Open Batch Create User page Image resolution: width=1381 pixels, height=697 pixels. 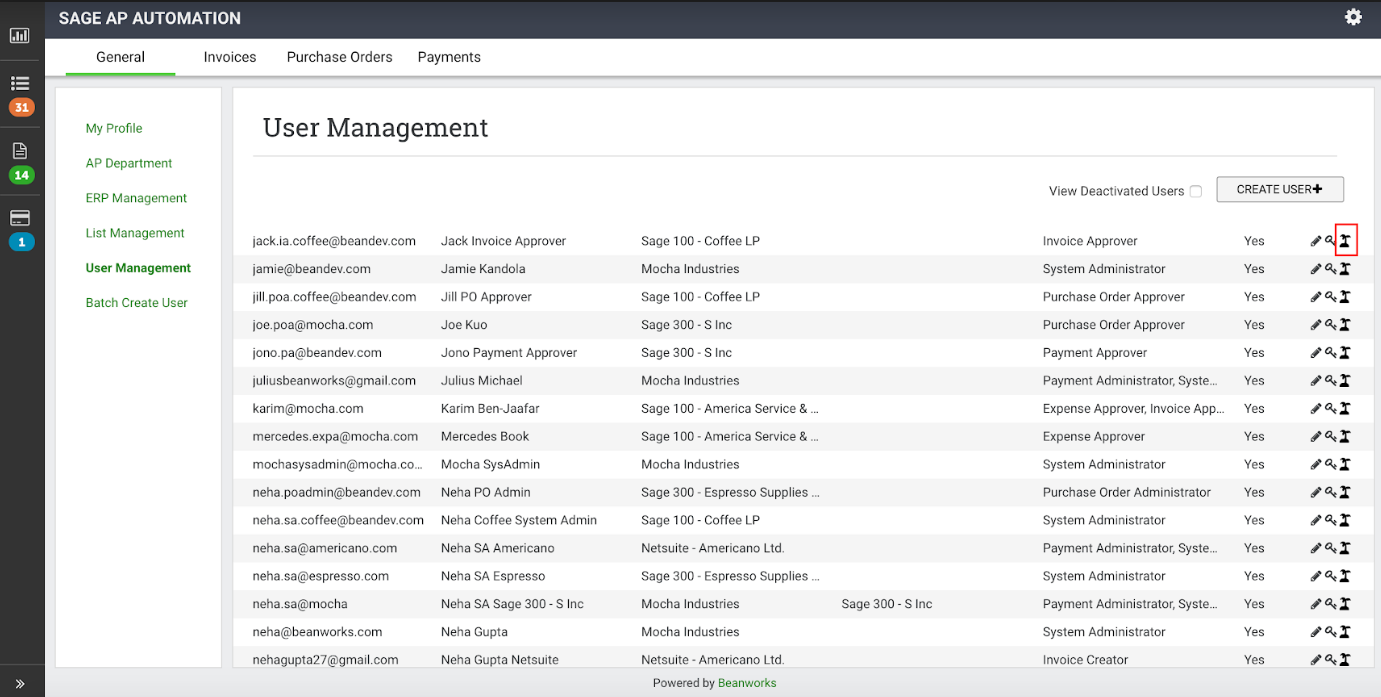click(136, 303)
